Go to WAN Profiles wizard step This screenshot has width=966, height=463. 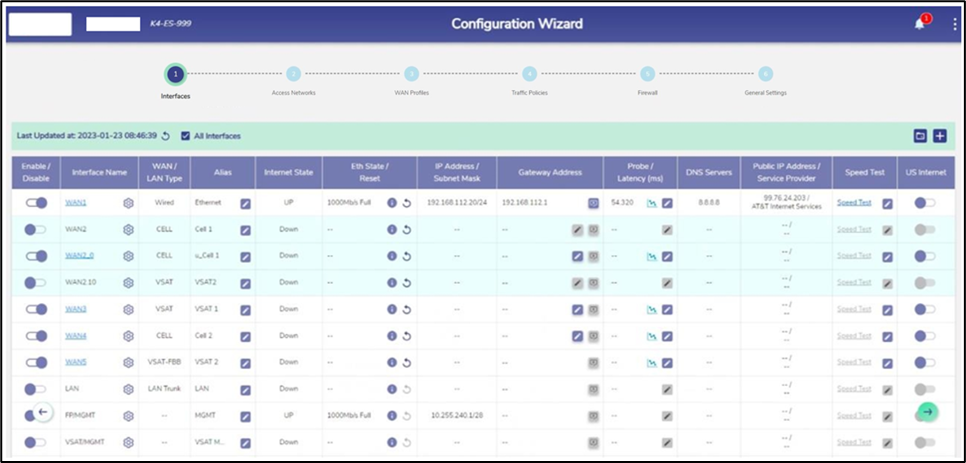tap(411, 74)
